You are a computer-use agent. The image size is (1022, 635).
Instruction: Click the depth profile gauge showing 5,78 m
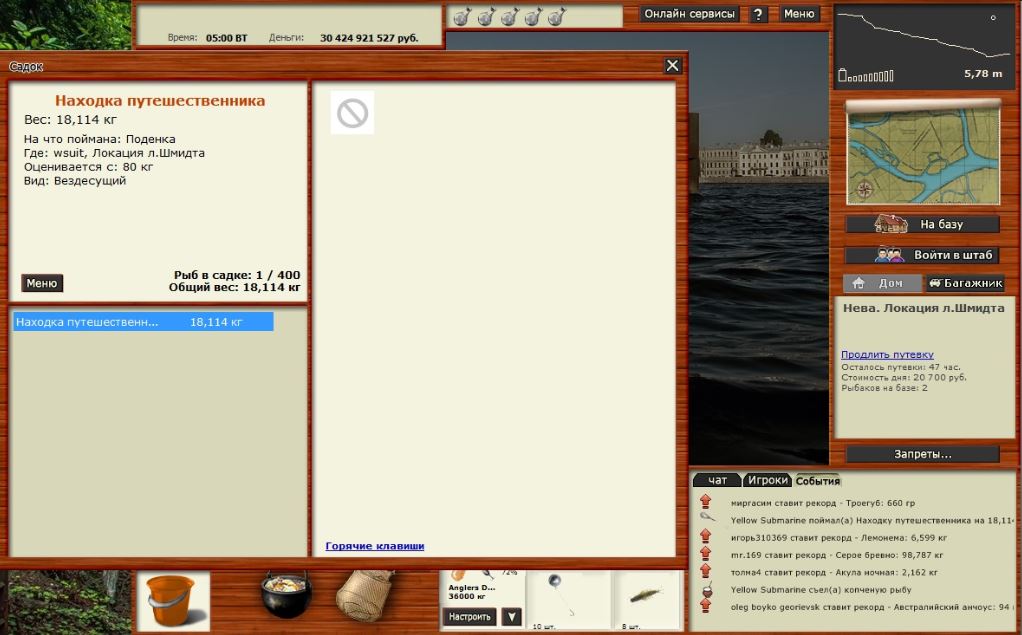tap(924, 46)
